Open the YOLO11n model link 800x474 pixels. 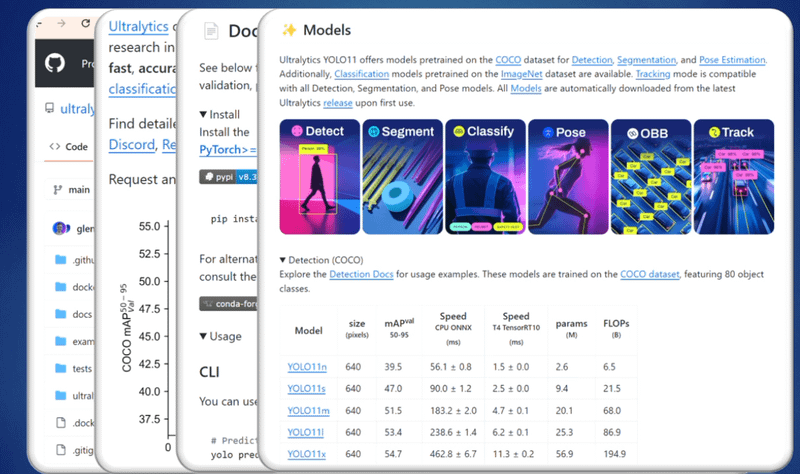point(306,367)
